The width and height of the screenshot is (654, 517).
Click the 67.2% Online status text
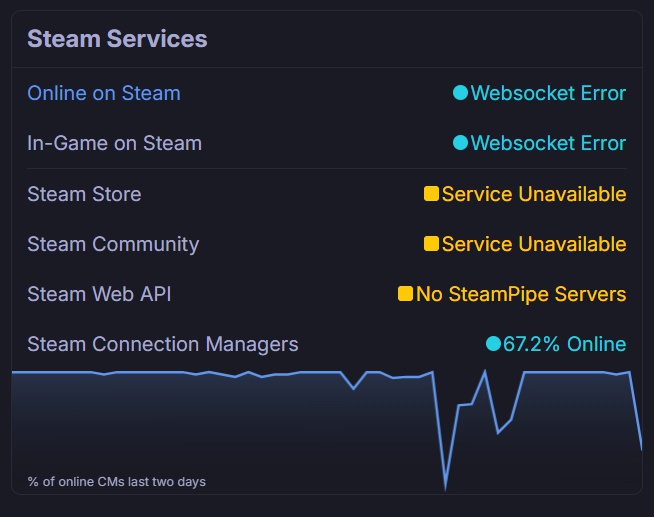(x=564, y=344)
